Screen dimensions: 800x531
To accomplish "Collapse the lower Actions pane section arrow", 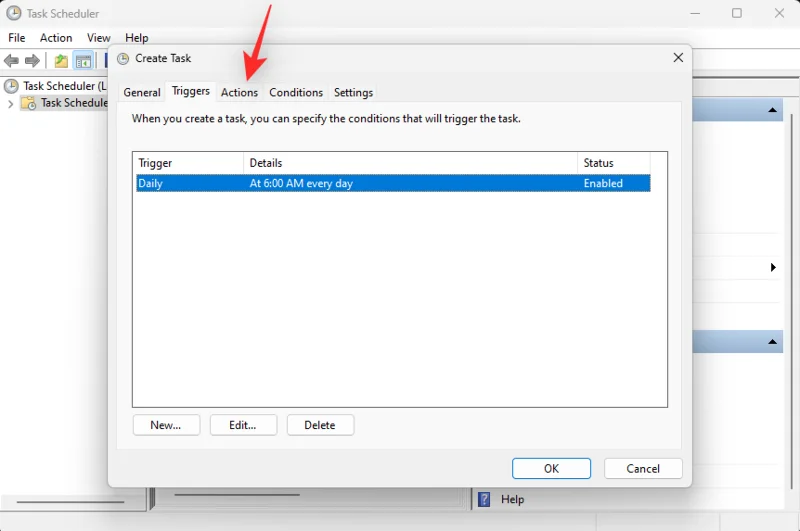I will (x=772, y=342).
